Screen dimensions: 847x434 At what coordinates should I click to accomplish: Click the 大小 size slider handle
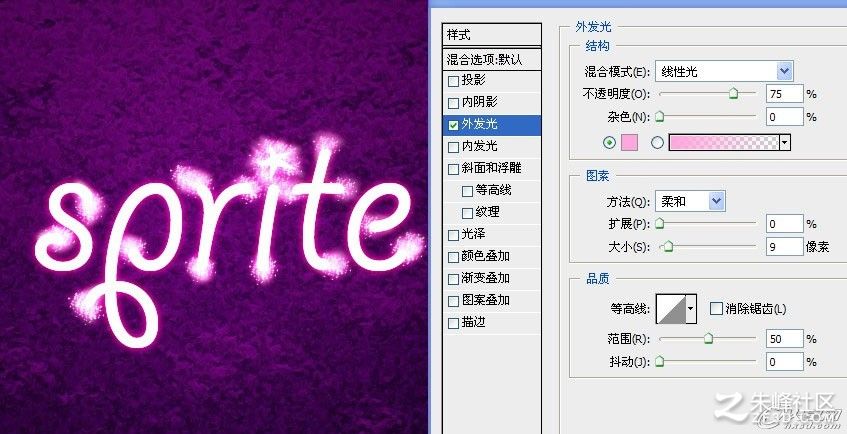coord(668,247)
